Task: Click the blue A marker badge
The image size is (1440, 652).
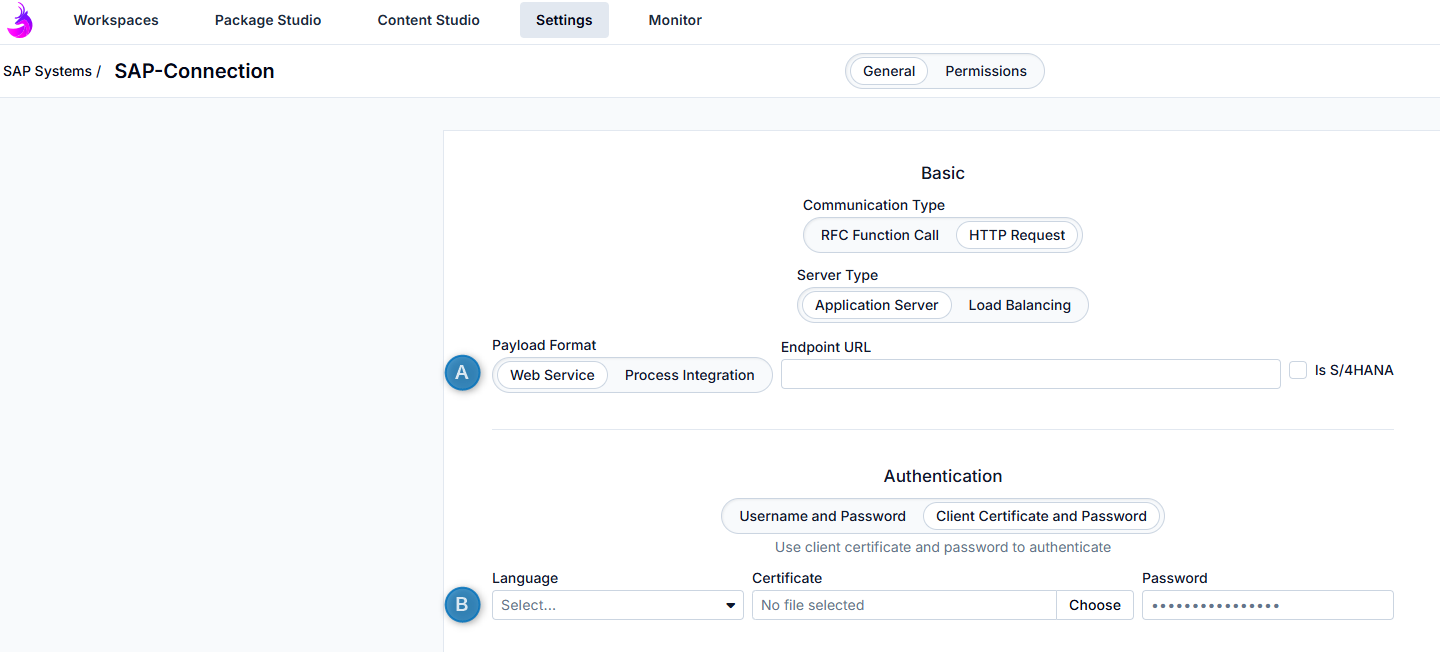Action: tap(462, 373)
